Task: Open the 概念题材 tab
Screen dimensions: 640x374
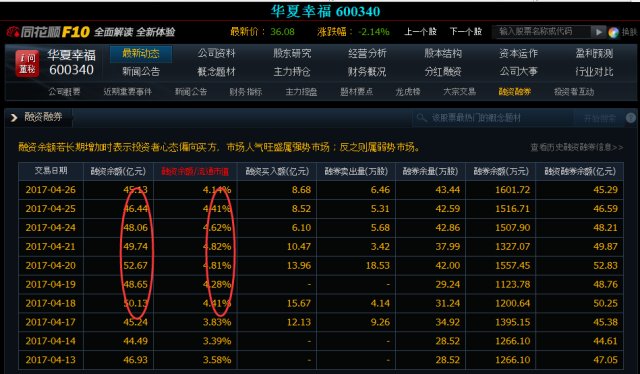Action: (216, 72)
